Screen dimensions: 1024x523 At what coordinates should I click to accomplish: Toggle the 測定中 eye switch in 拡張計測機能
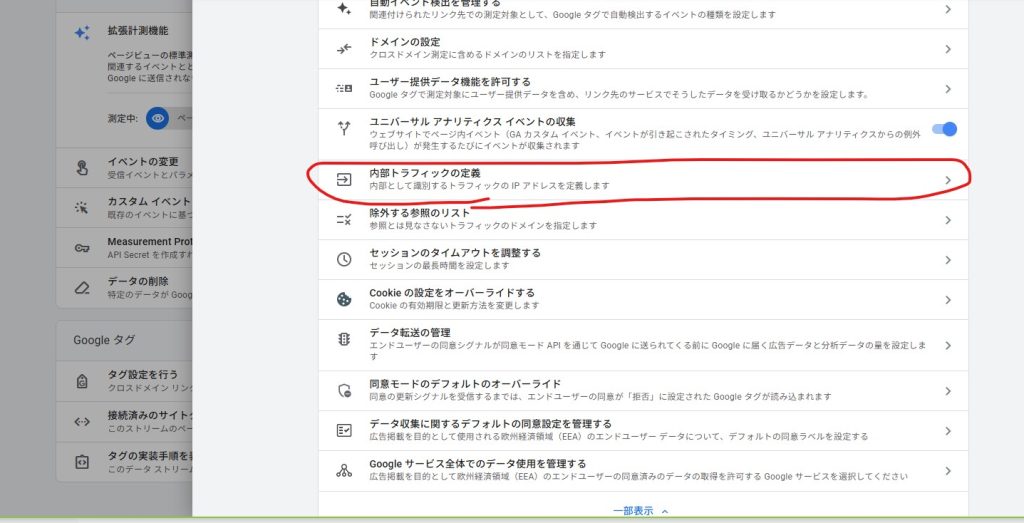(x=158, y=118)
